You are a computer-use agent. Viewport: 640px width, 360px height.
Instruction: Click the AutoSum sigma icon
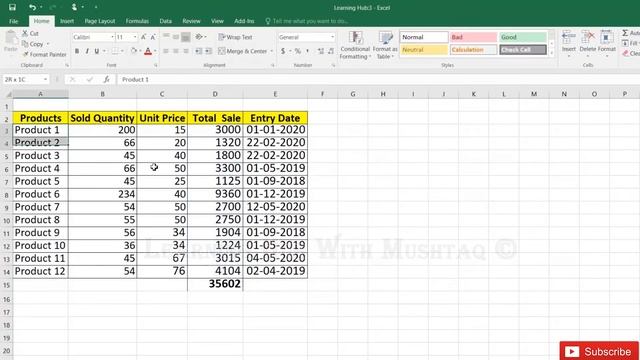[625, 33]
